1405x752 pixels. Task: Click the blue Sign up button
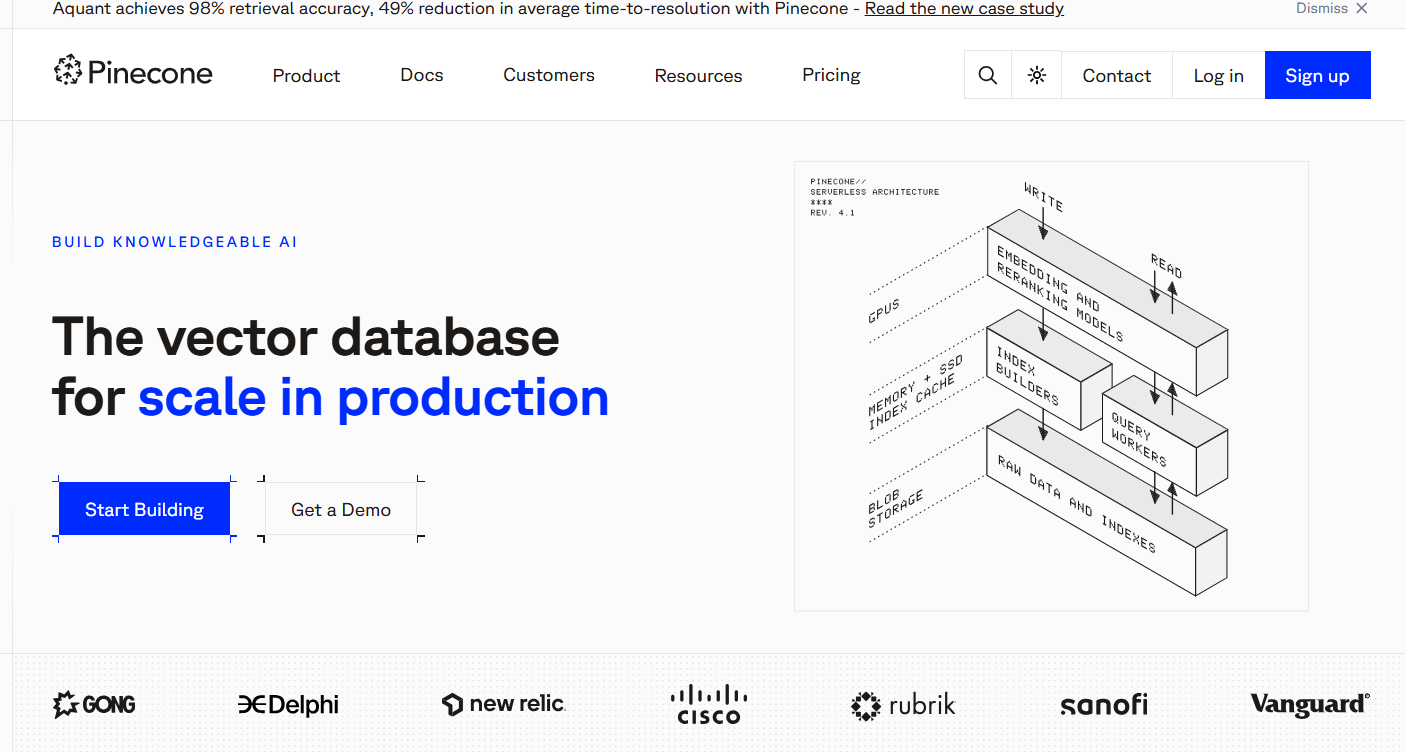point(1318,75)
